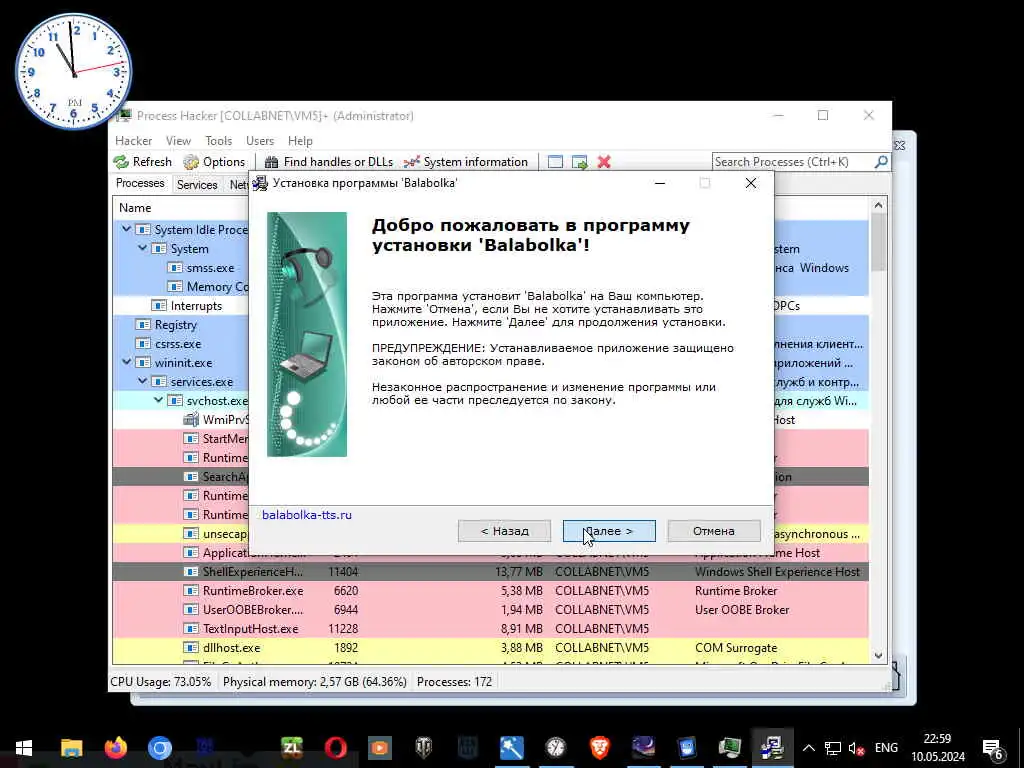This screenshot has width=1024, height=768.
Task: Click the 'COM Surrogate' description text
Action: 736,648
